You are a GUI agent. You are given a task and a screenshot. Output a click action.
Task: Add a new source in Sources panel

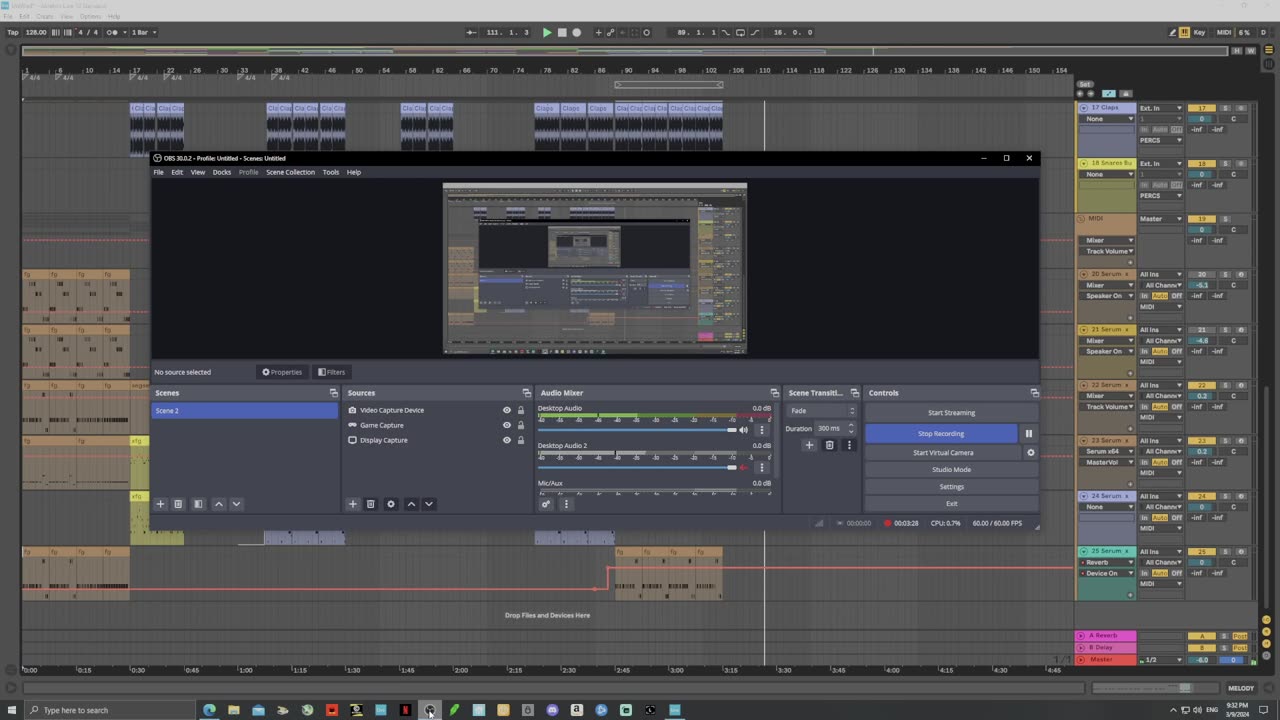point(352,504)
